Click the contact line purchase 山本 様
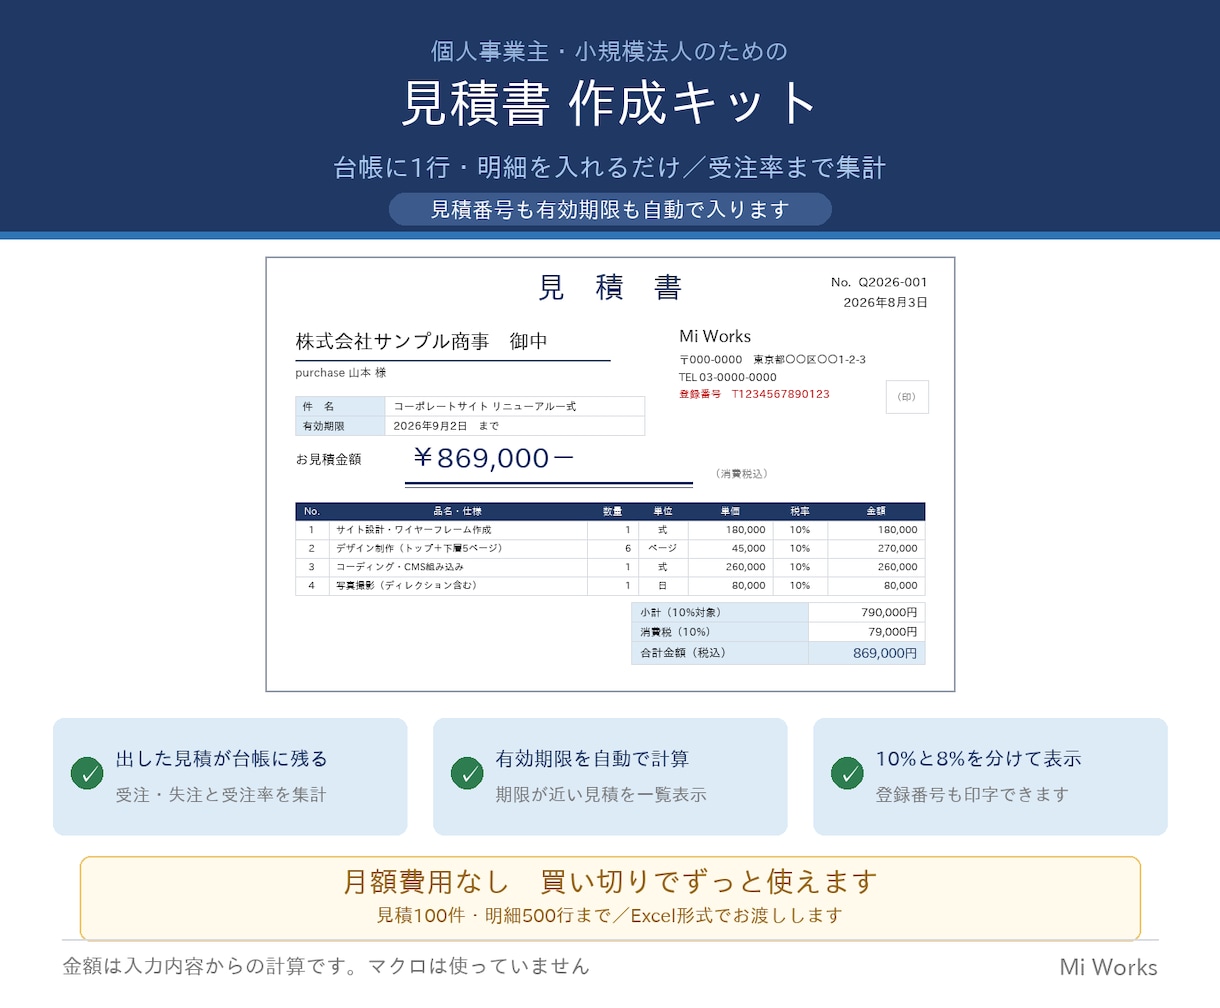This screenshot has height=1008, width=1220. coord(341,372)
